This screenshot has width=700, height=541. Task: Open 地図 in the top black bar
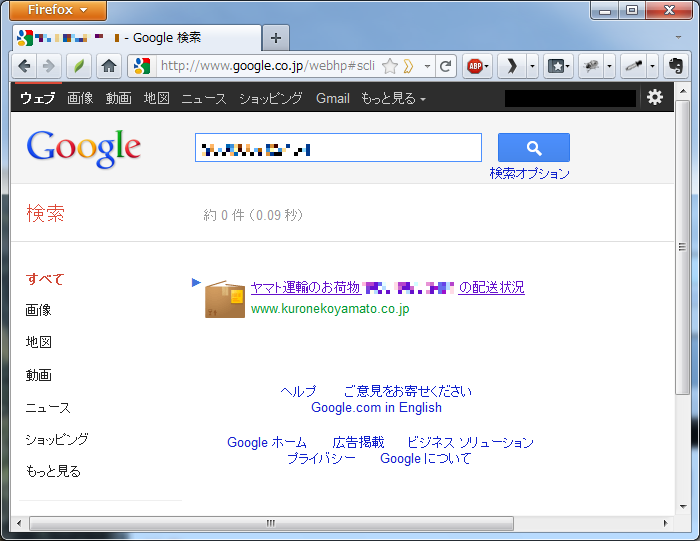point(156,98)
